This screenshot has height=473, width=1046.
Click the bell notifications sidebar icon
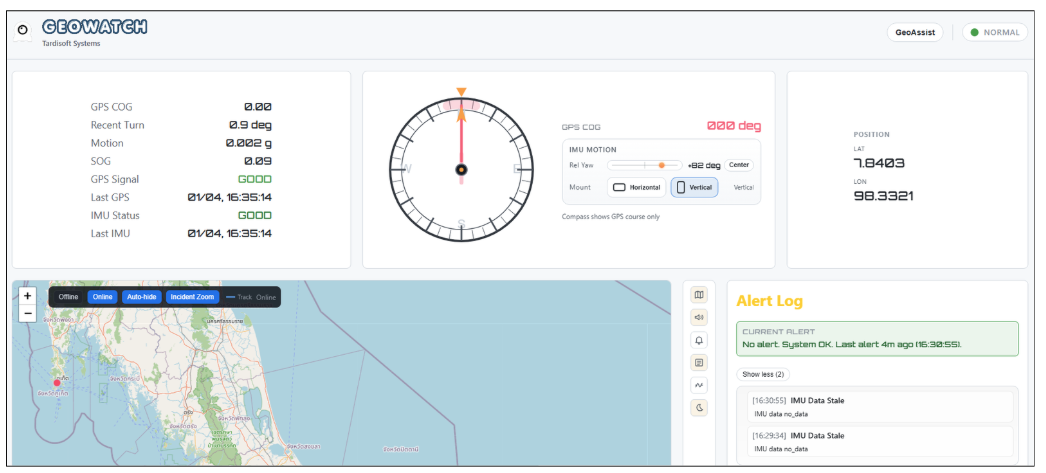(699, 340)
